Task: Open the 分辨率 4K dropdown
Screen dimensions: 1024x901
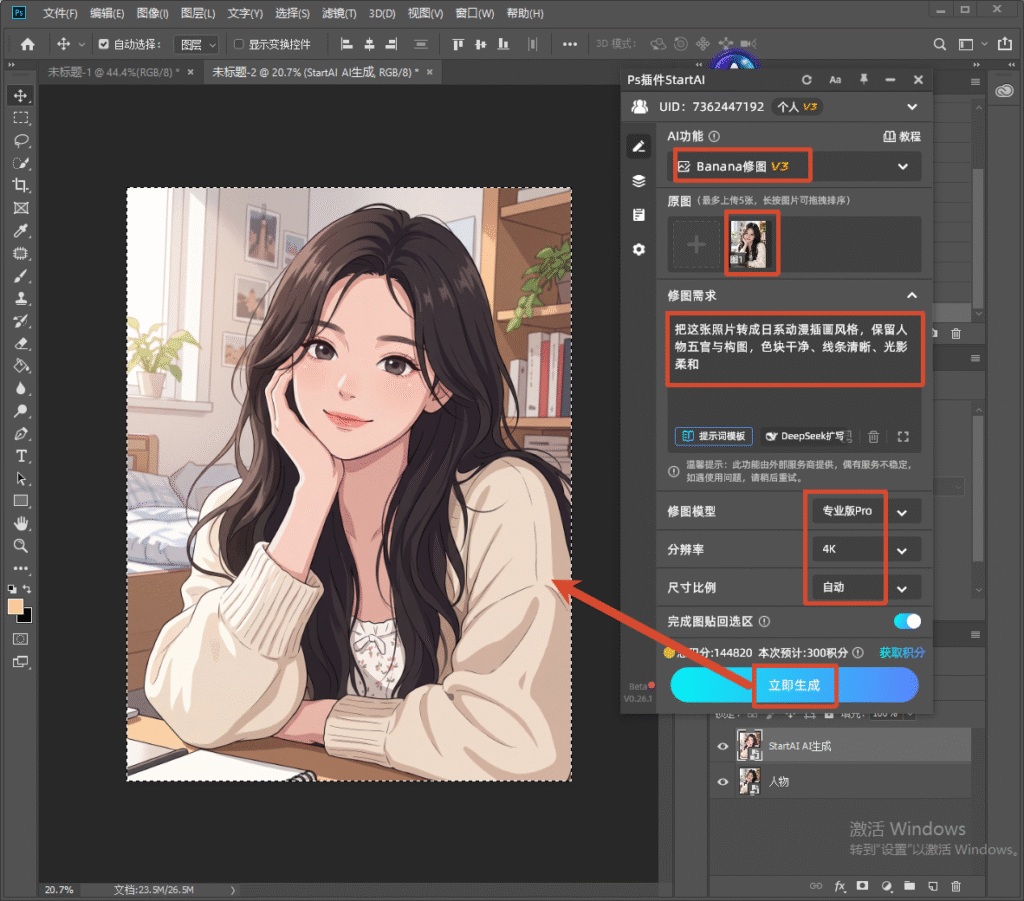Action: 866,549
